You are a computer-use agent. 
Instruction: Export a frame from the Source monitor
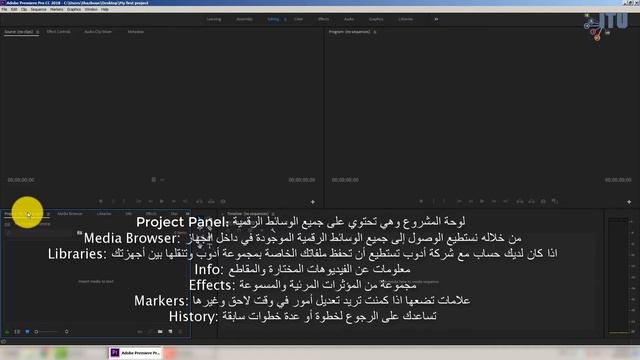(x=223, y=201)
